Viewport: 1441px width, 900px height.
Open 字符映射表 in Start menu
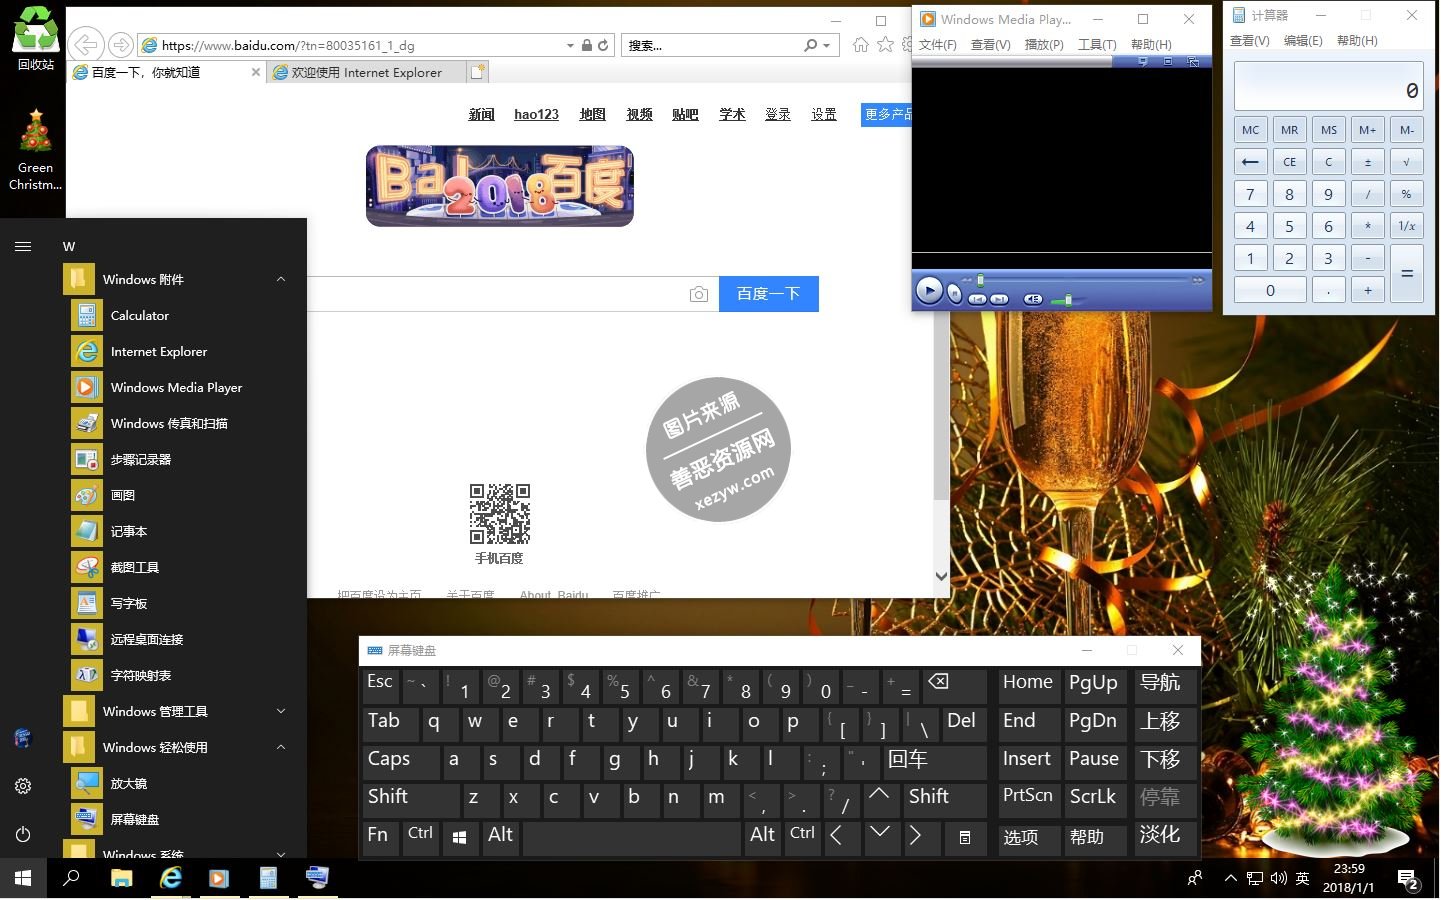[185, 676]
